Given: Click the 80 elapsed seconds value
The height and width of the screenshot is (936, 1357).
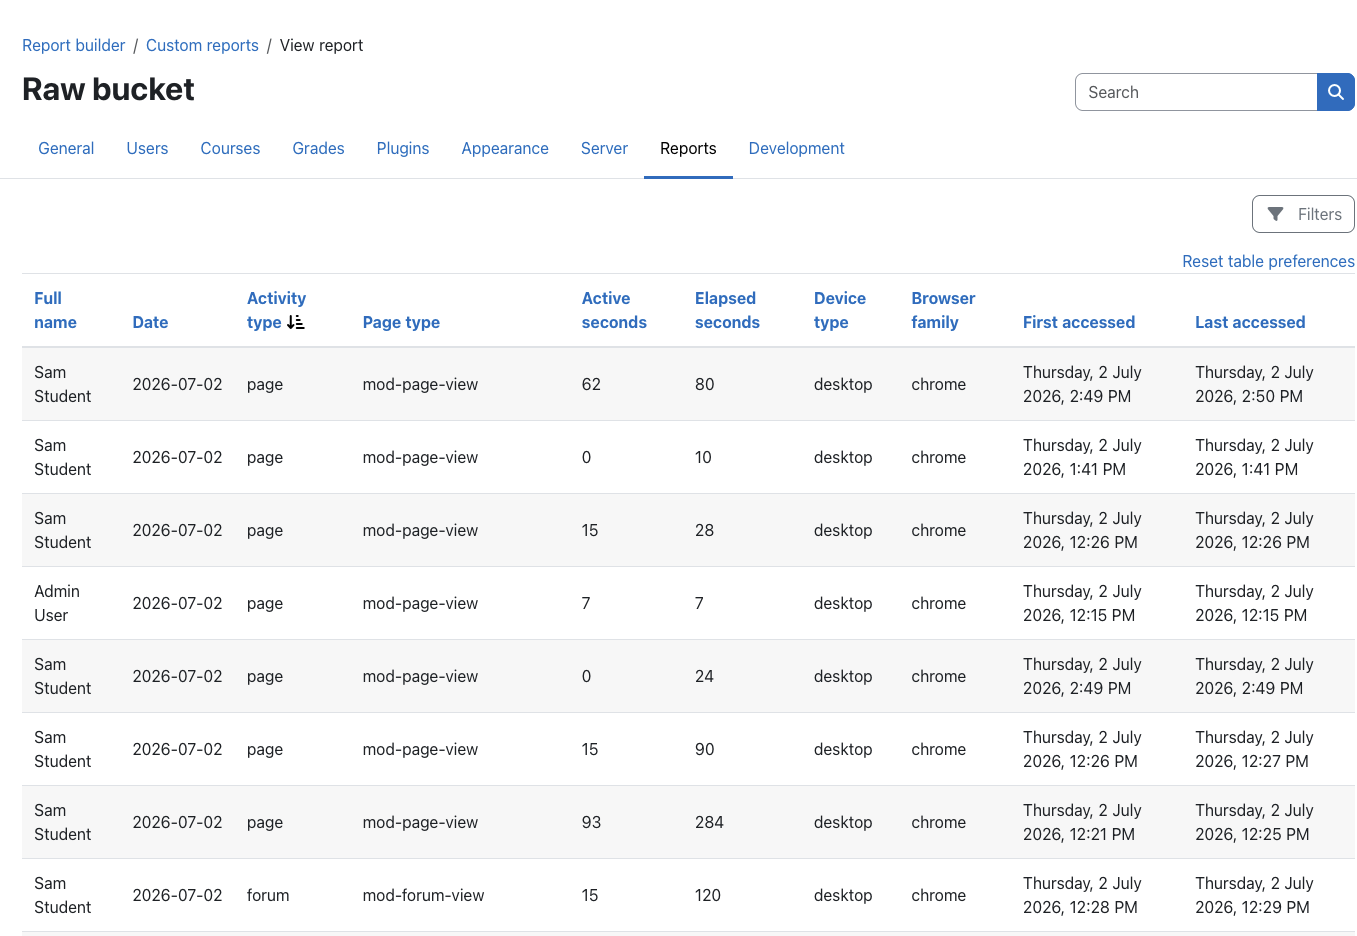Looking at the screenshot, I should coord(704,384).
